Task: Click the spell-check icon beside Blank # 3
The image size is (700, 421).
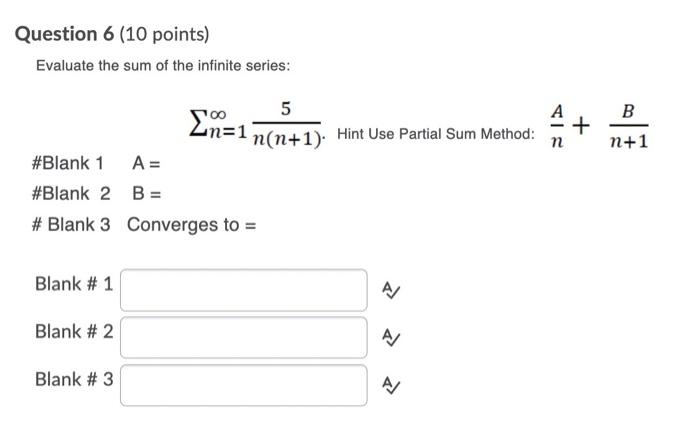Action: pos(391,385)
